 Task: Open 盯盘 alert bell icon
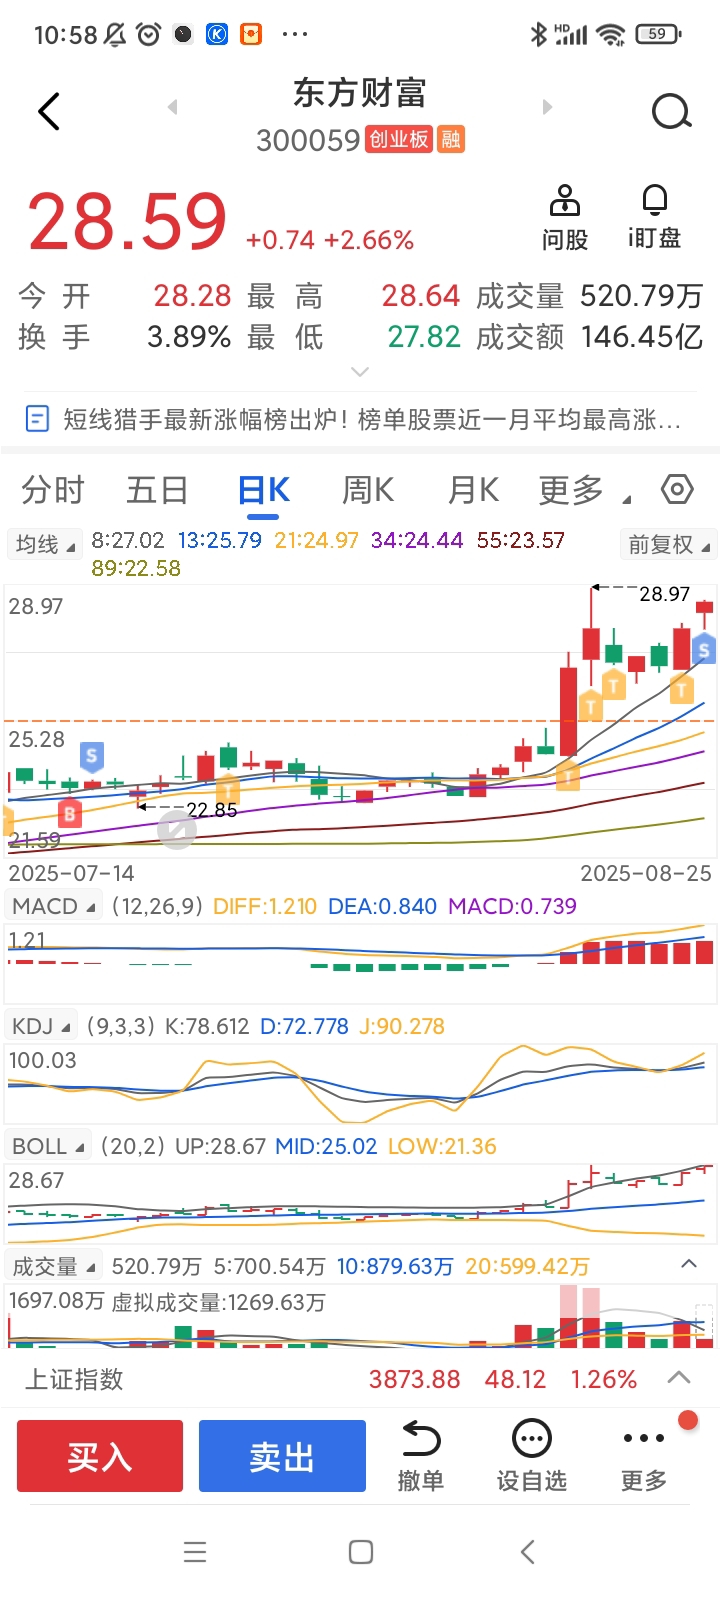[655, 217]
